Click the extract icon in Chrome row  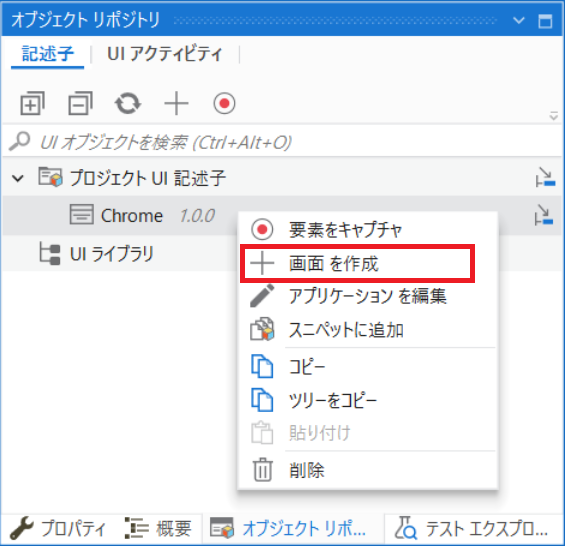pos(544,215)
